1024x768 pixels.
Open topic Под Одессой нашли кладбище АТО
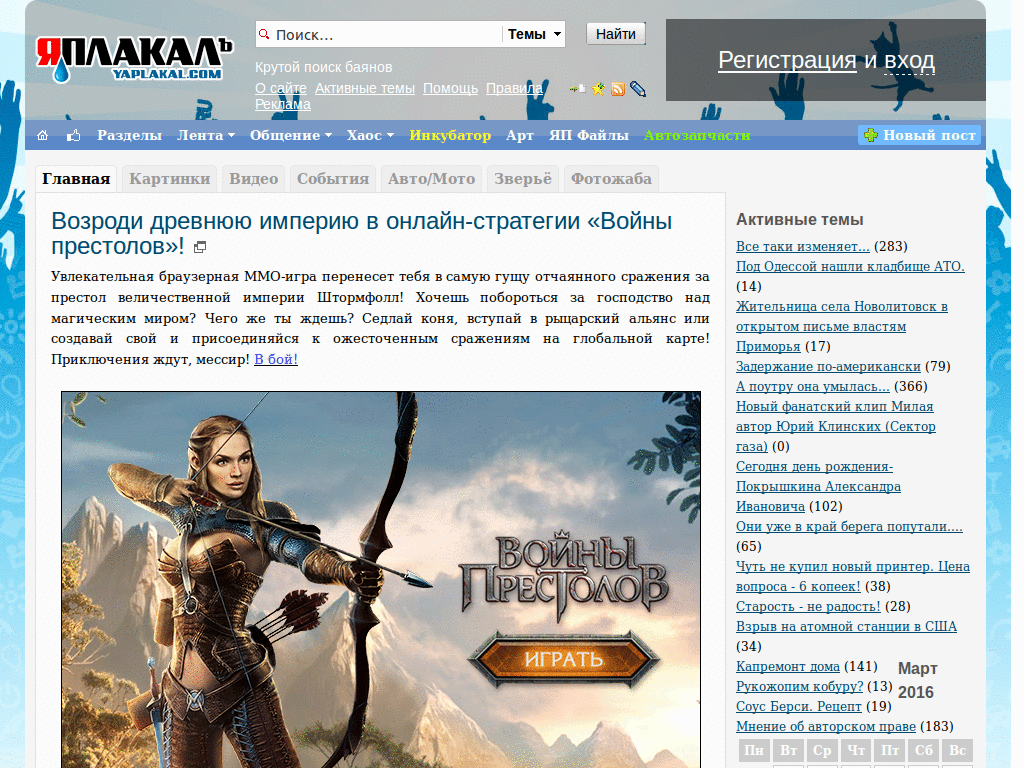point(850,266)
